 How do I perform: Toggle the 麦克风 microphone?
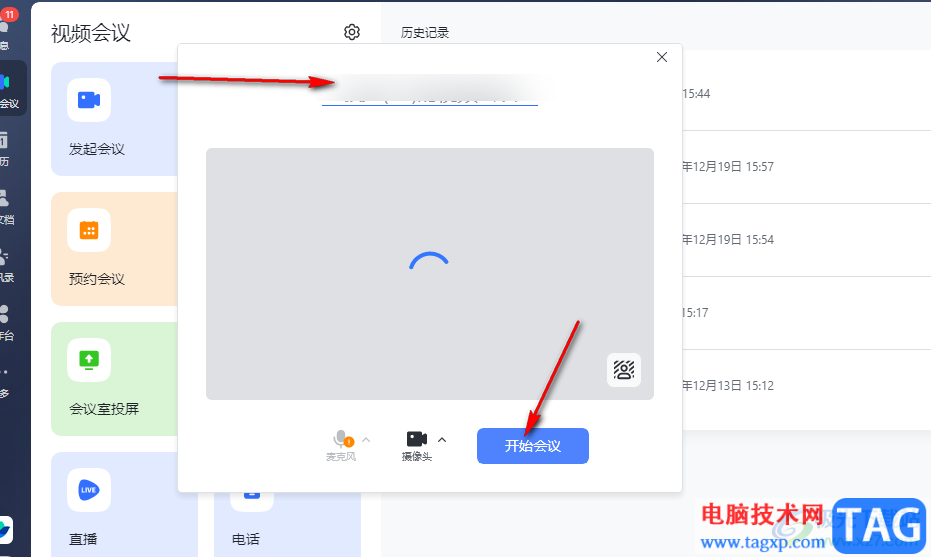(x=341, y=446)
